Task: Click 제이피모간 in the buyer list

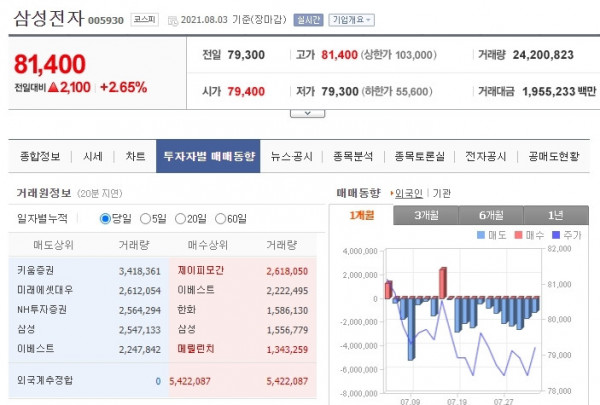Action: click(x=201, y=271)
